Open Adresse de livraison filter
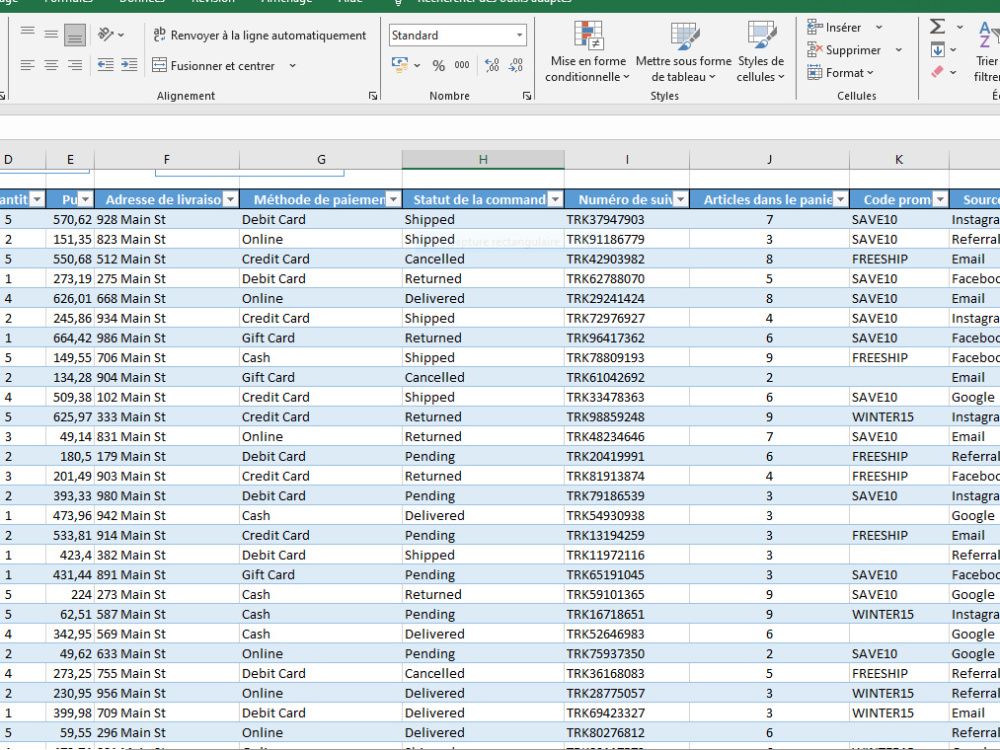The image size is (1000, 750). (x=230, y=200)
